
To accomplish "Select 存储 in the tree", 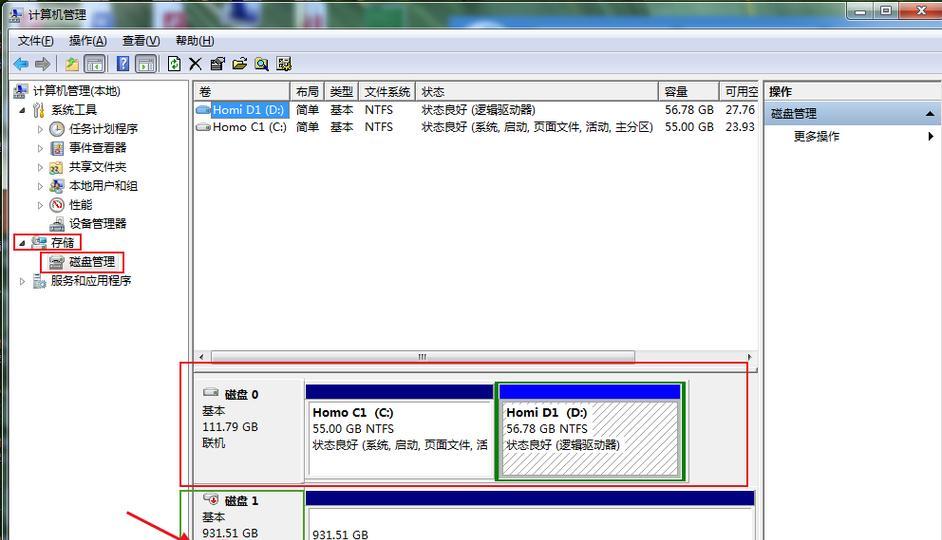I will click(x=62, y=243).
